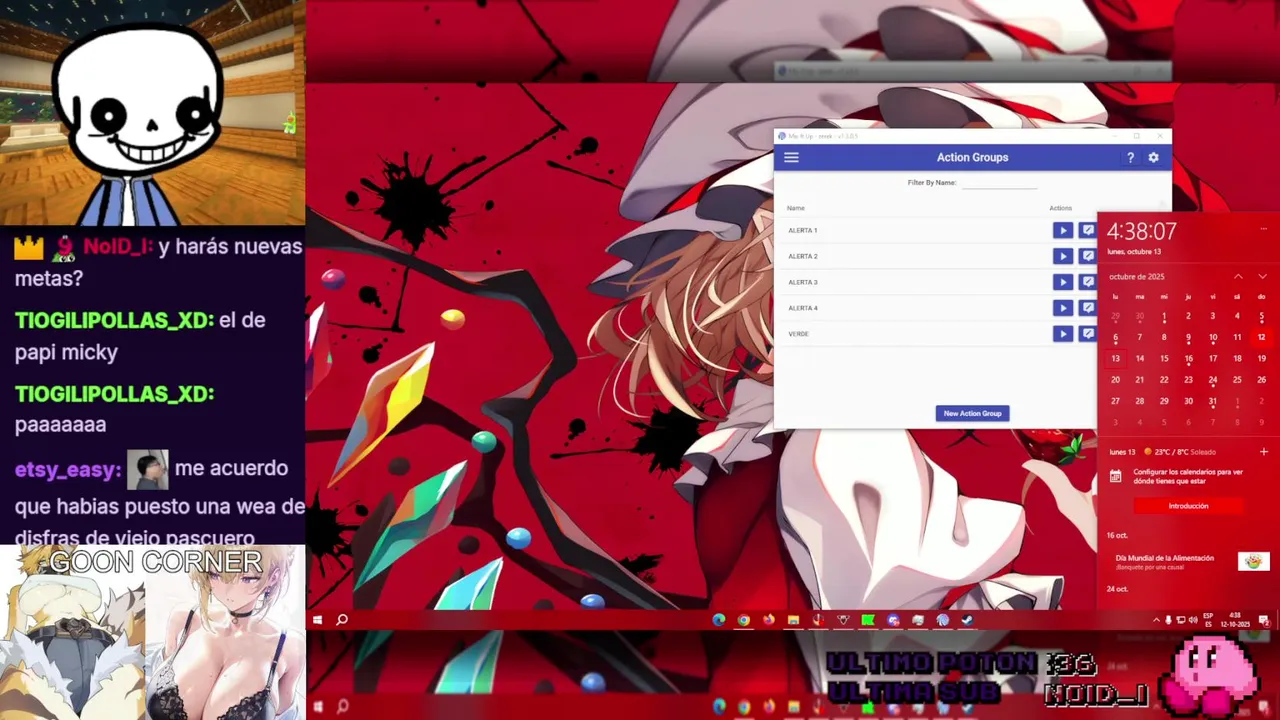
Task: Select day 24 in the calendar
Action: 1213,380
